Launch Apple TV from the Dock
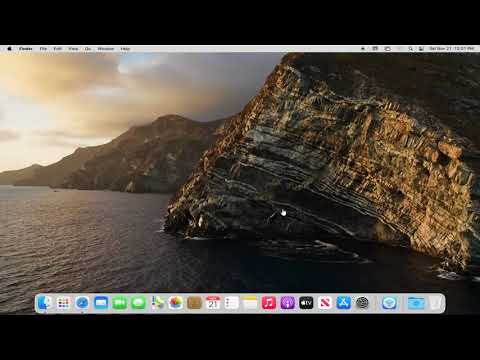 pyautogui.click(x=306, y=303)
